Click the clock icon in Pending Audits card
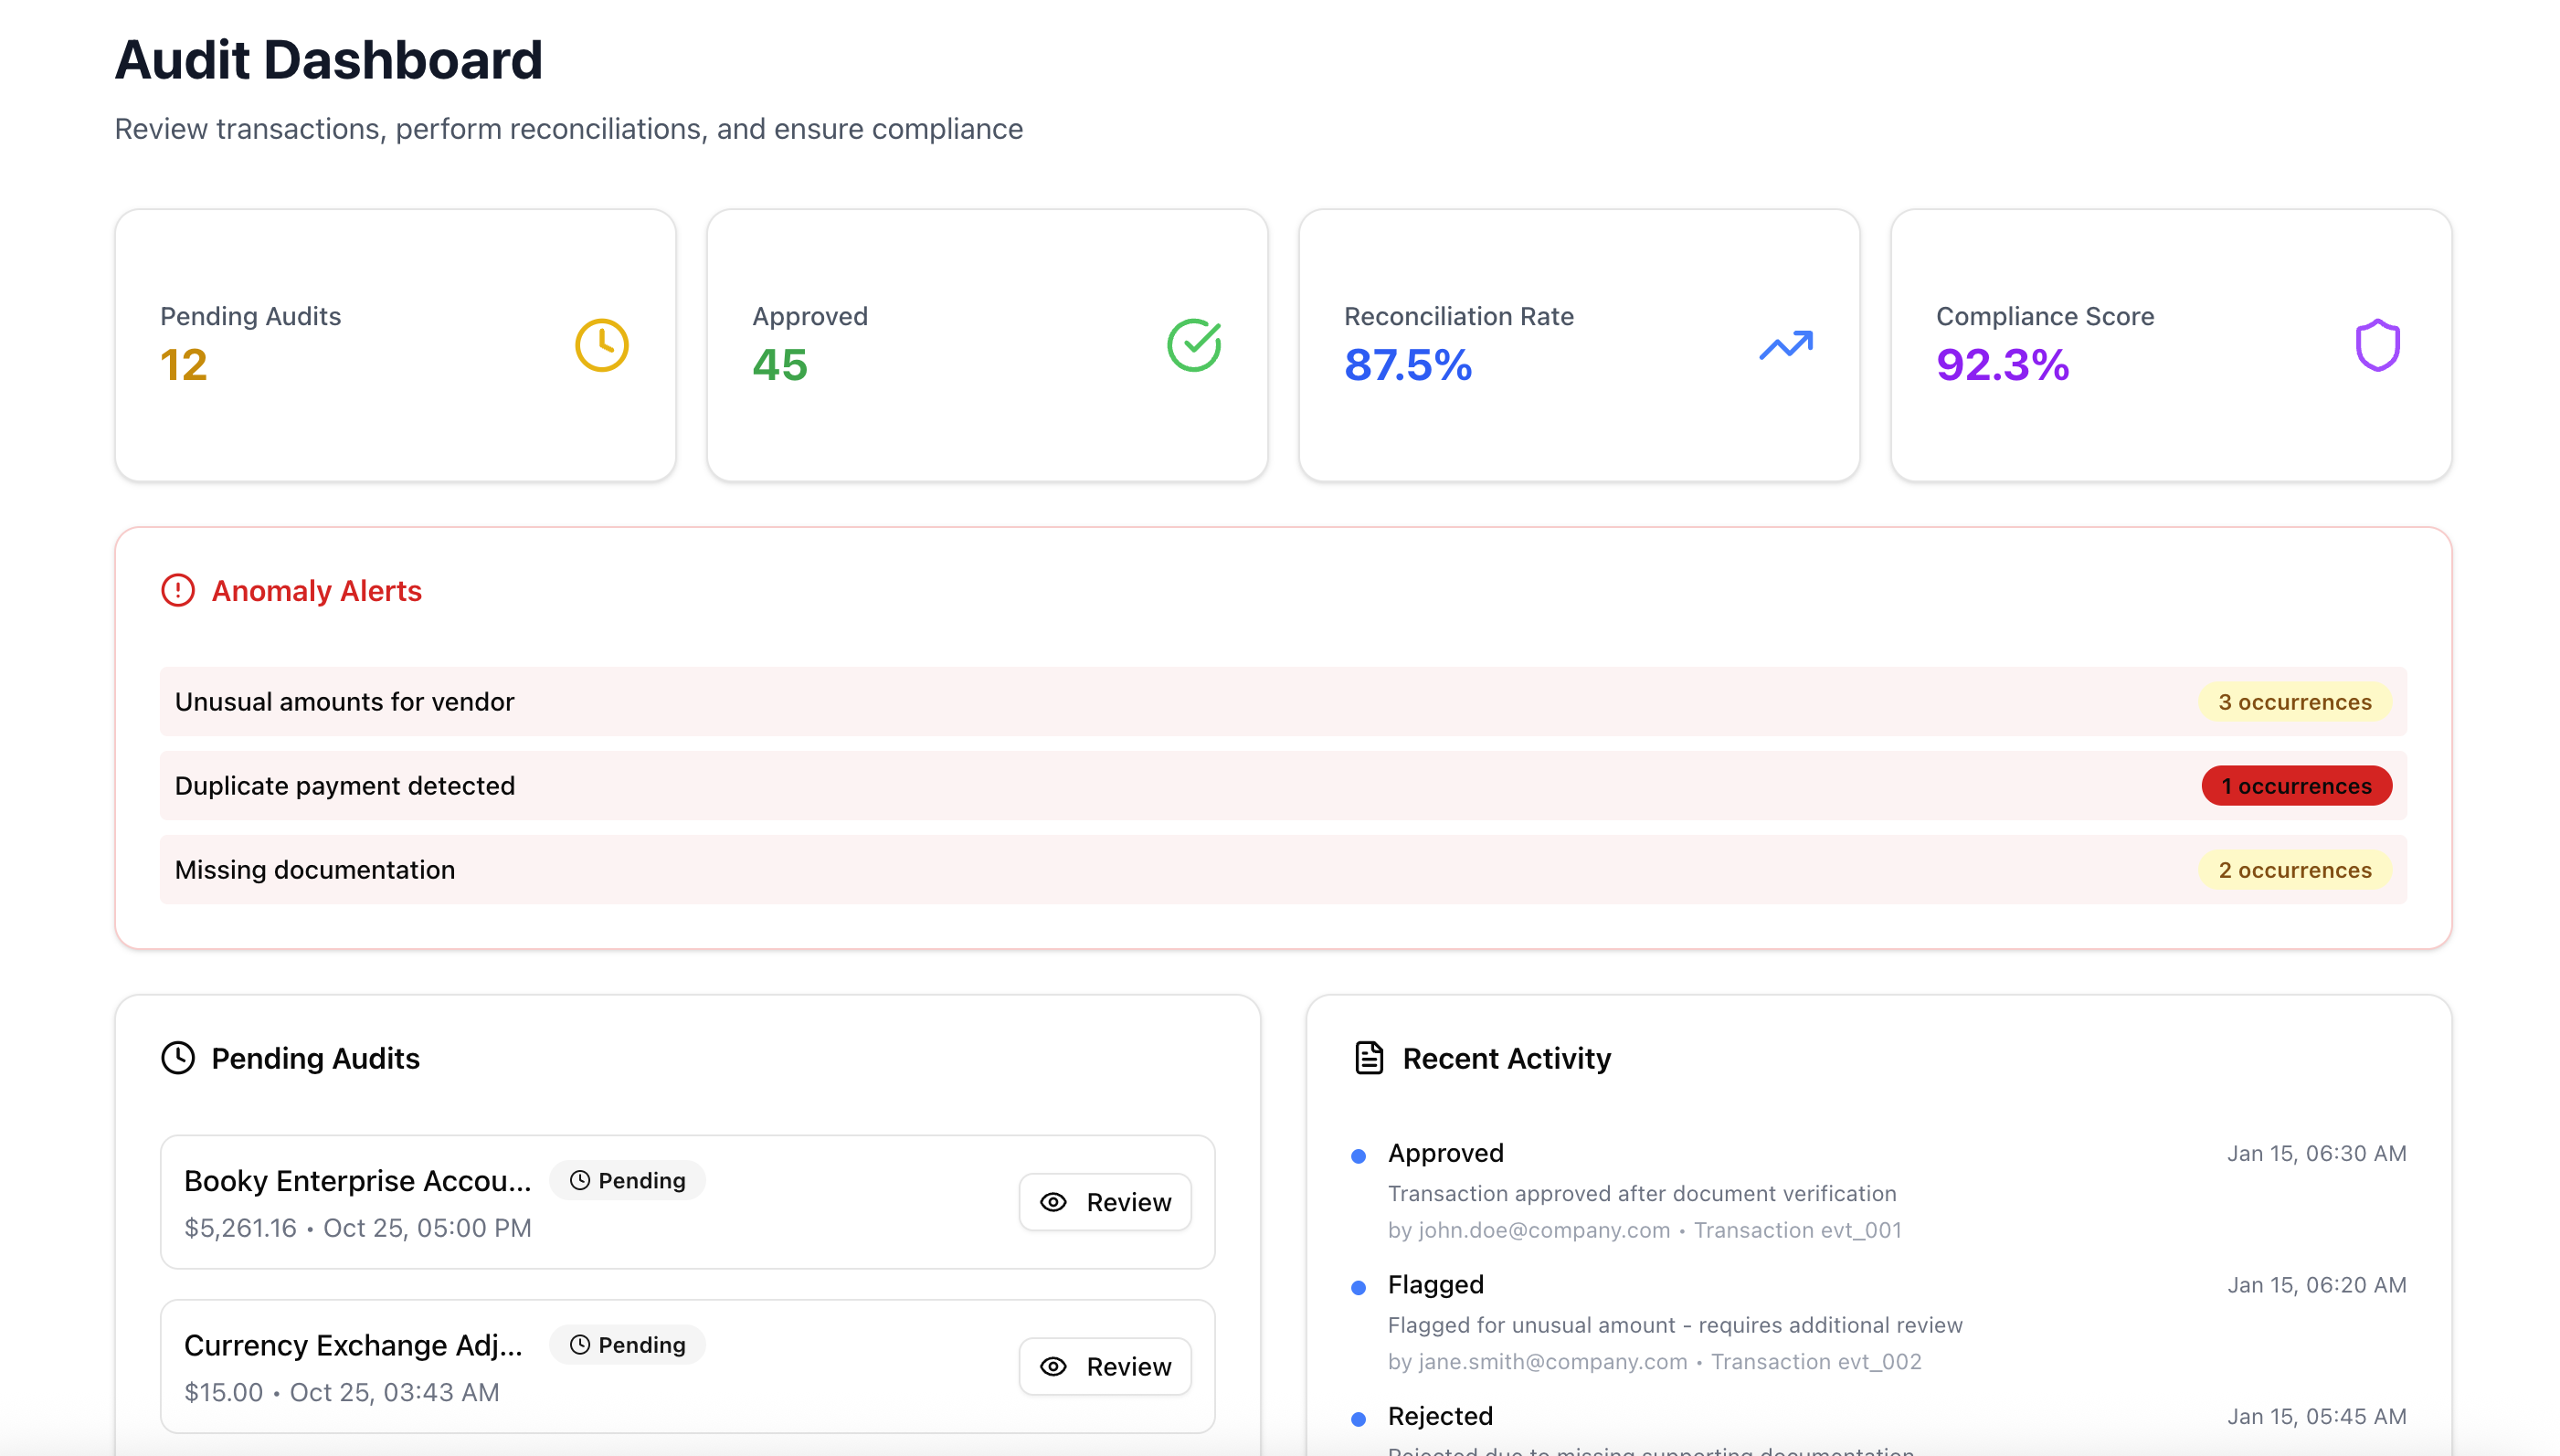2560x1456 pixels. point(601,346)
